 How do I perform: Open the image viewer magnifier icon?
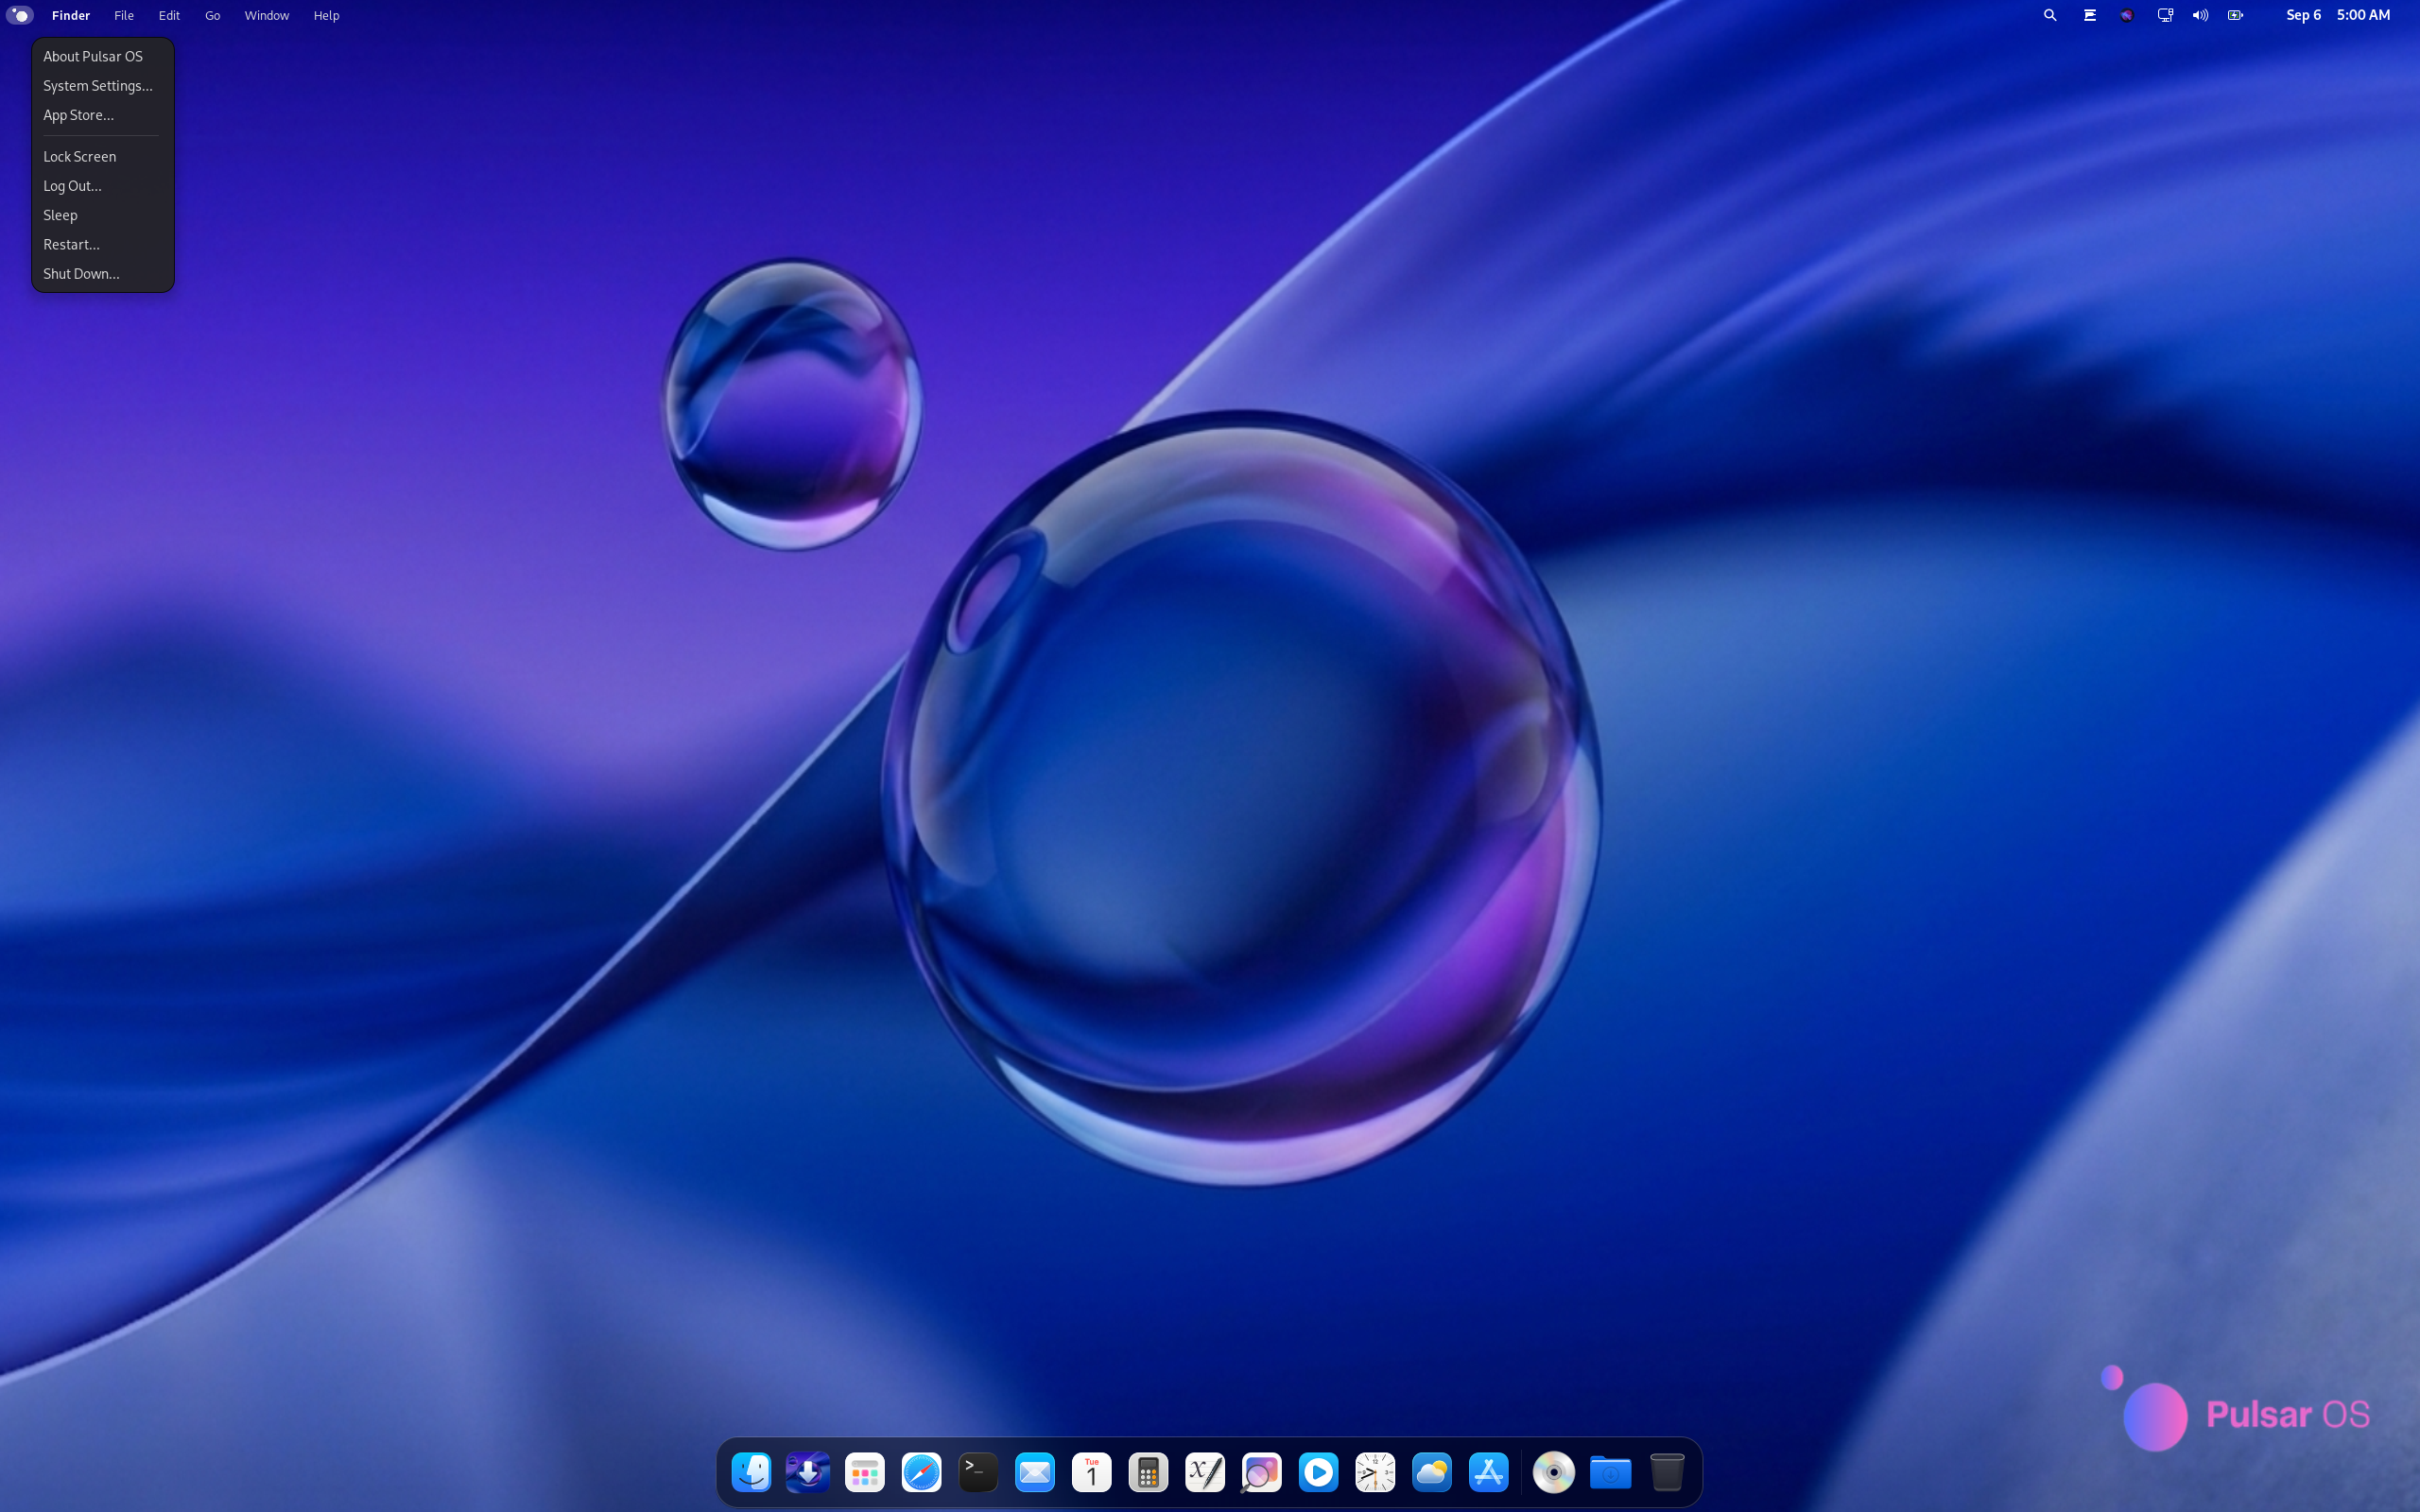click(1262, 1472)
